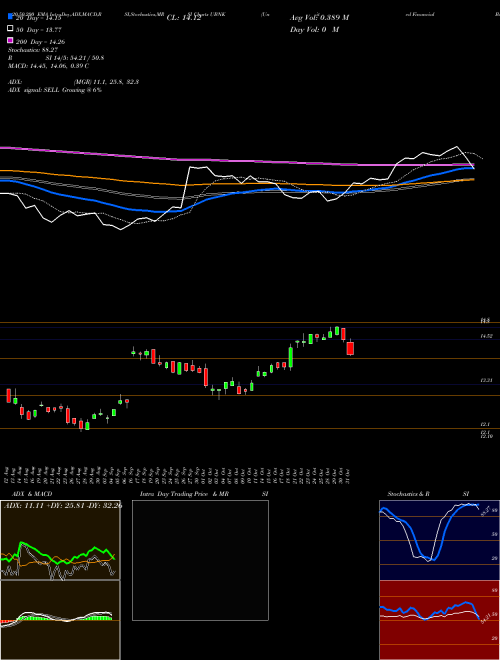Image resolution: width=500 pixels, height=660 pixels.
Task: Open the MACD histogram chart panel
Action: pos(60,620)
